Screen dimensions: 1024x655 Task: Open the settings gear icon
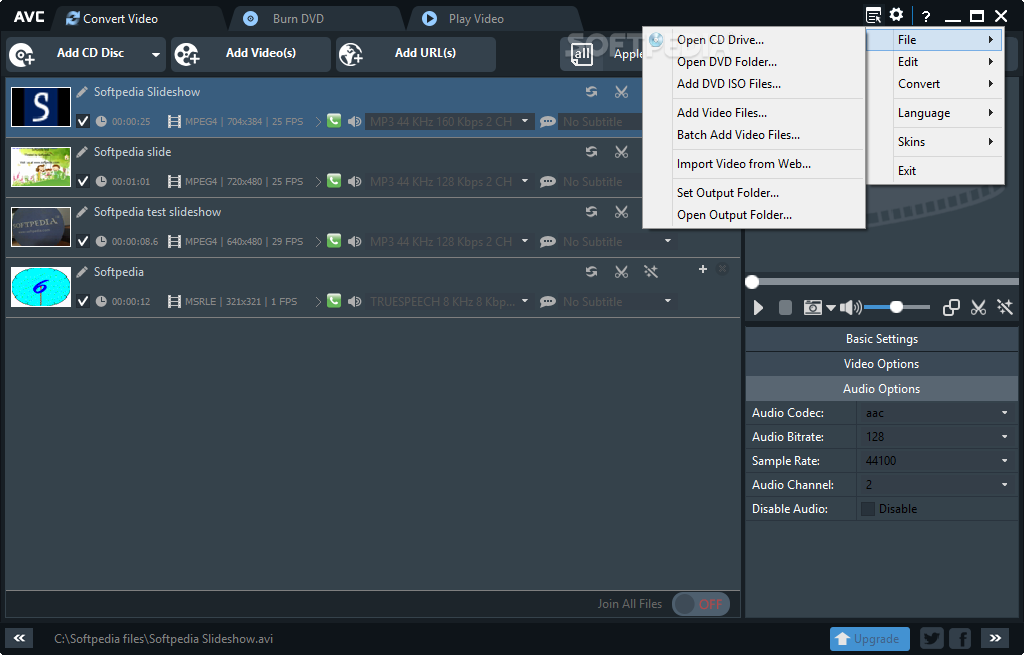coord(897,15)
